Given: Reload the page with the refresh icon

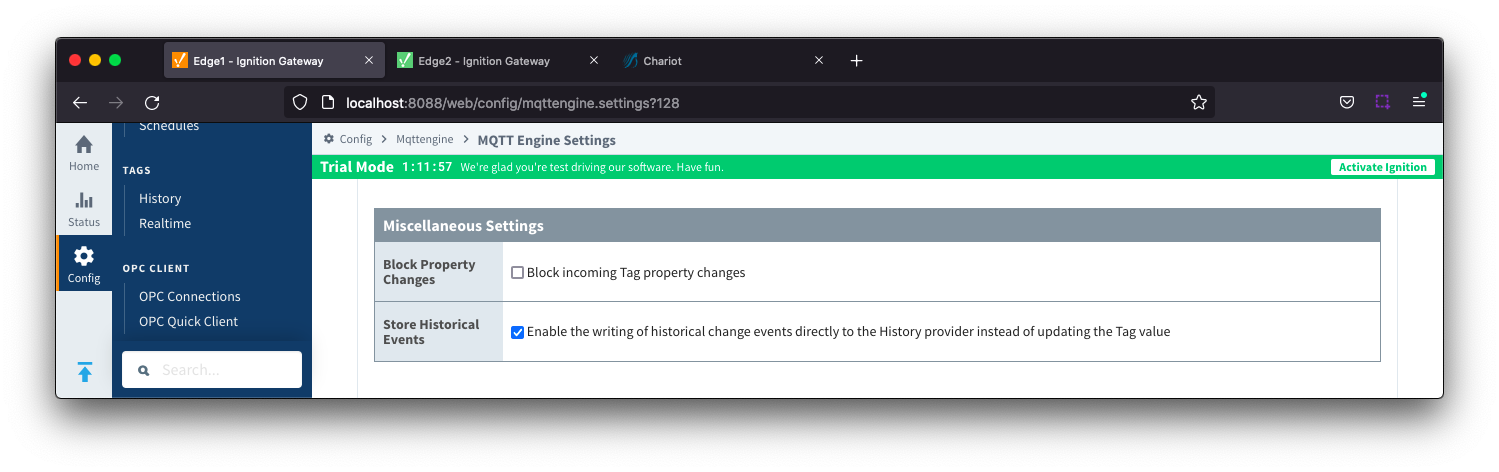Looking at the screenshot, I should click(152, 102).
